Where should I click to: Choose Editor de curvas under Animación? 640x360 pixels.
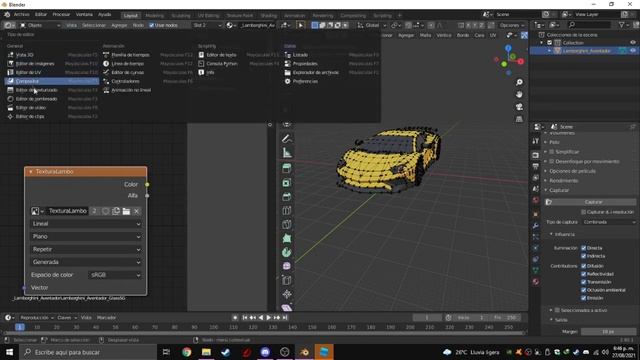coord(127,72)
